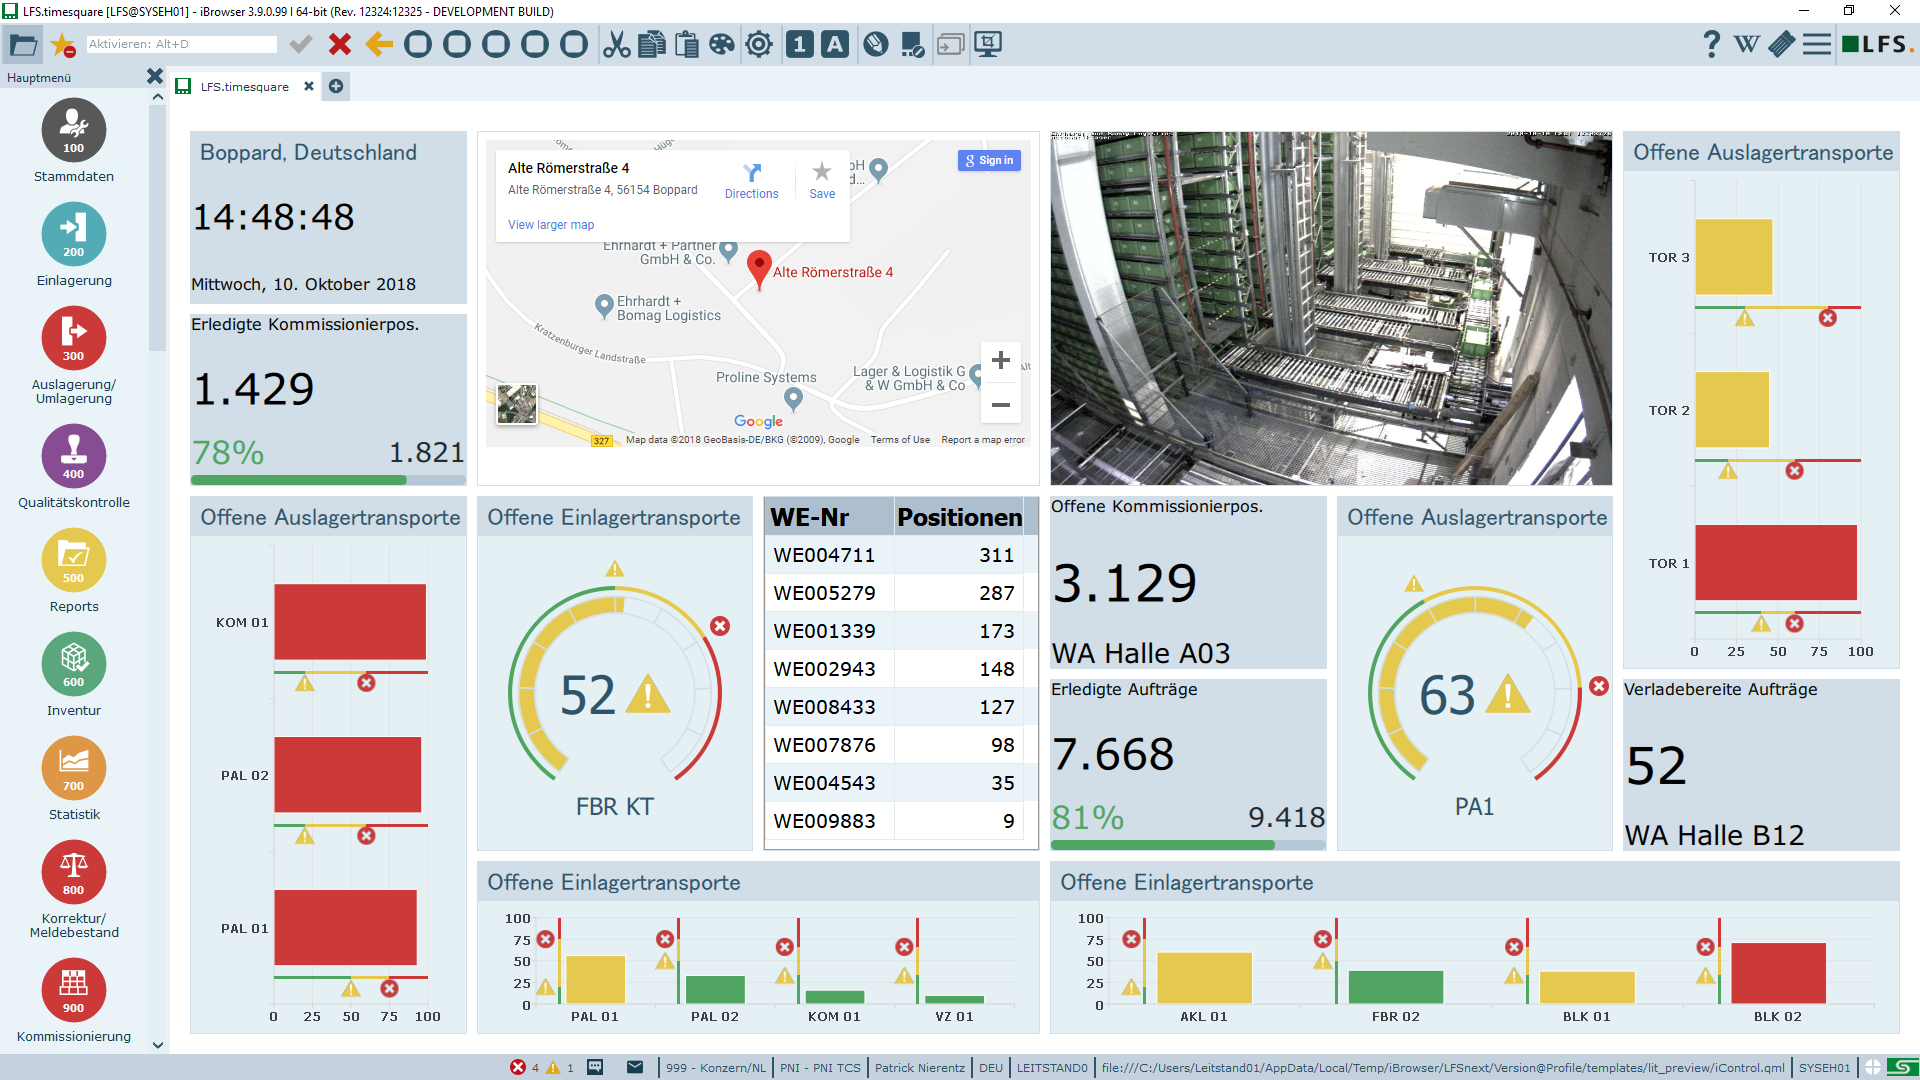Click the yellow back arrow icon
Screen dimensions: 1920x1080
coord(379,44)
